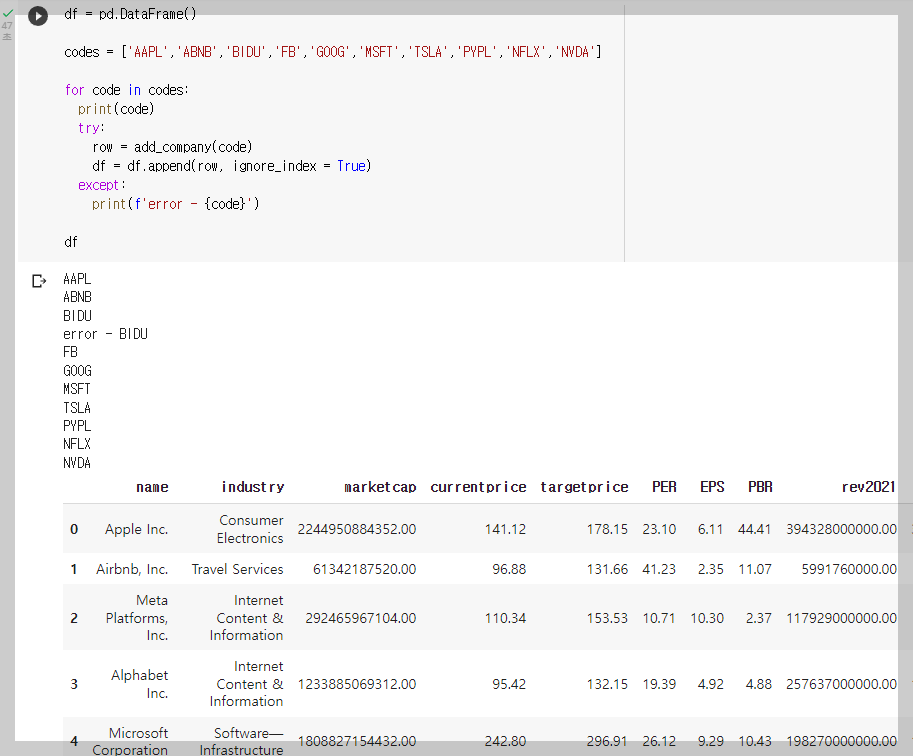Click the output toggle arrow icon
Image resolution: width=913 pixels, height=756 pixels.
[38, 281]
